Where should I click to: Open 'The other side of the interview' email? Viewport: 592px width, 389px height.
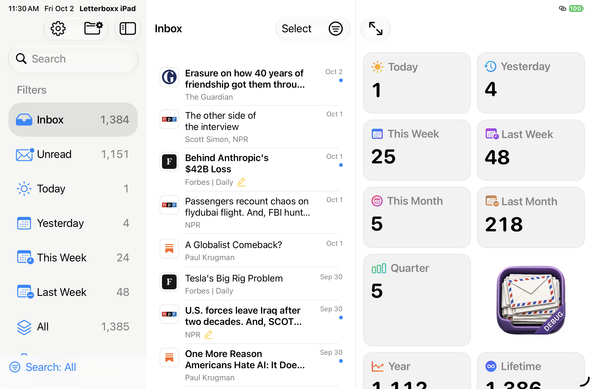point(251,127)
